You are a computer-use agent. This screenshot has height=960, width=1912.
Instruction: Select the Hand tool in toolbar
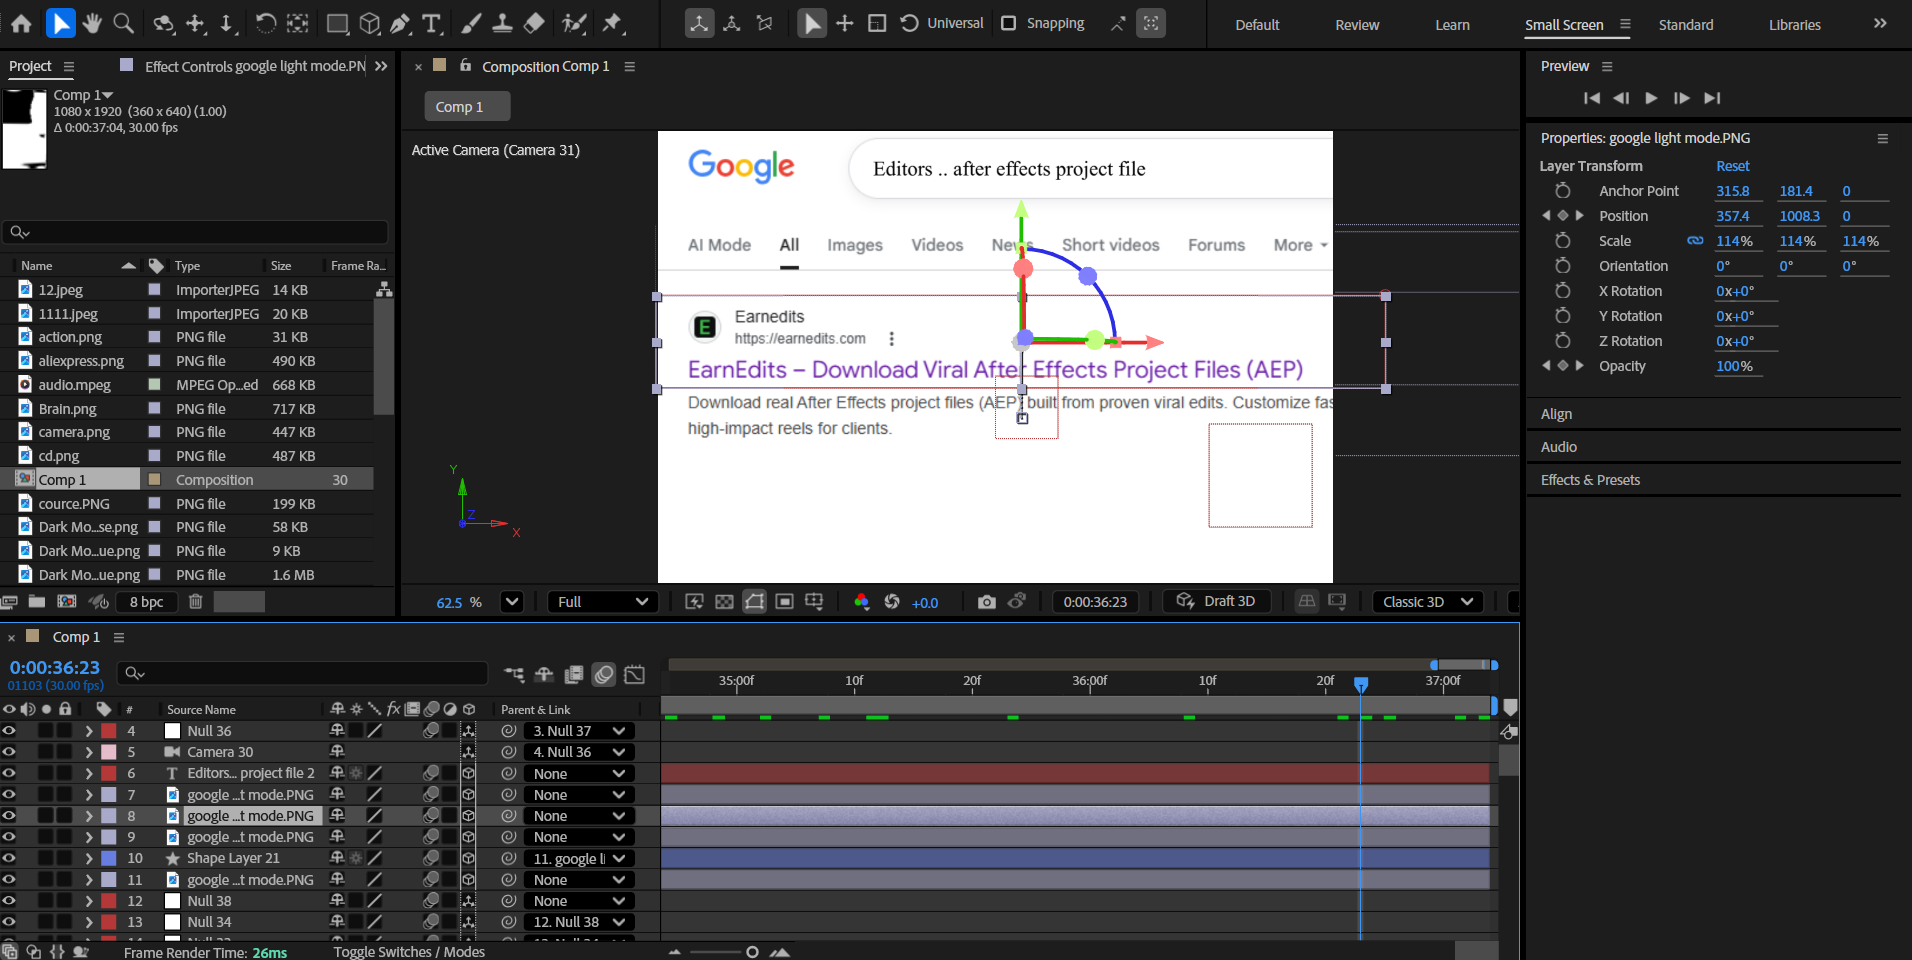92,23
